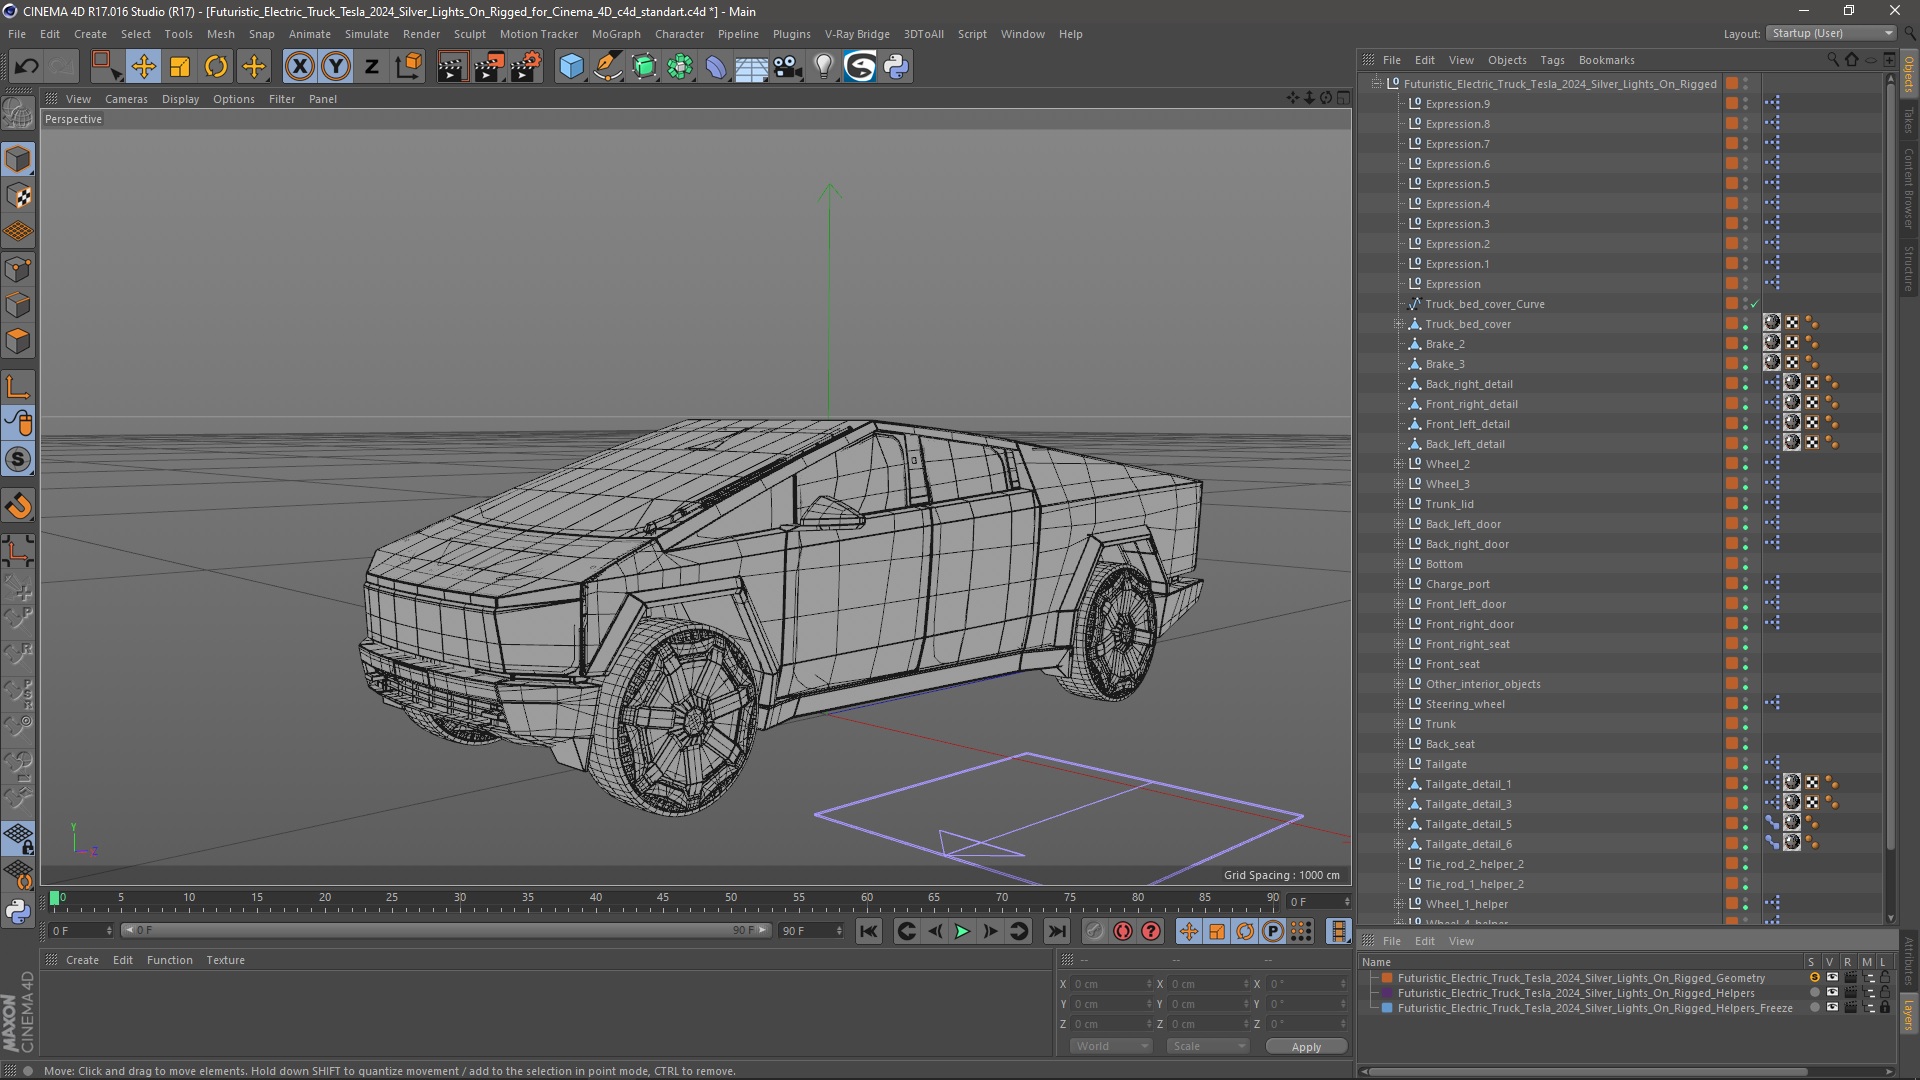The image size is (1920, 1080).
Task: Select Edges mode icon in left palette
Action: tap(18, 305)
